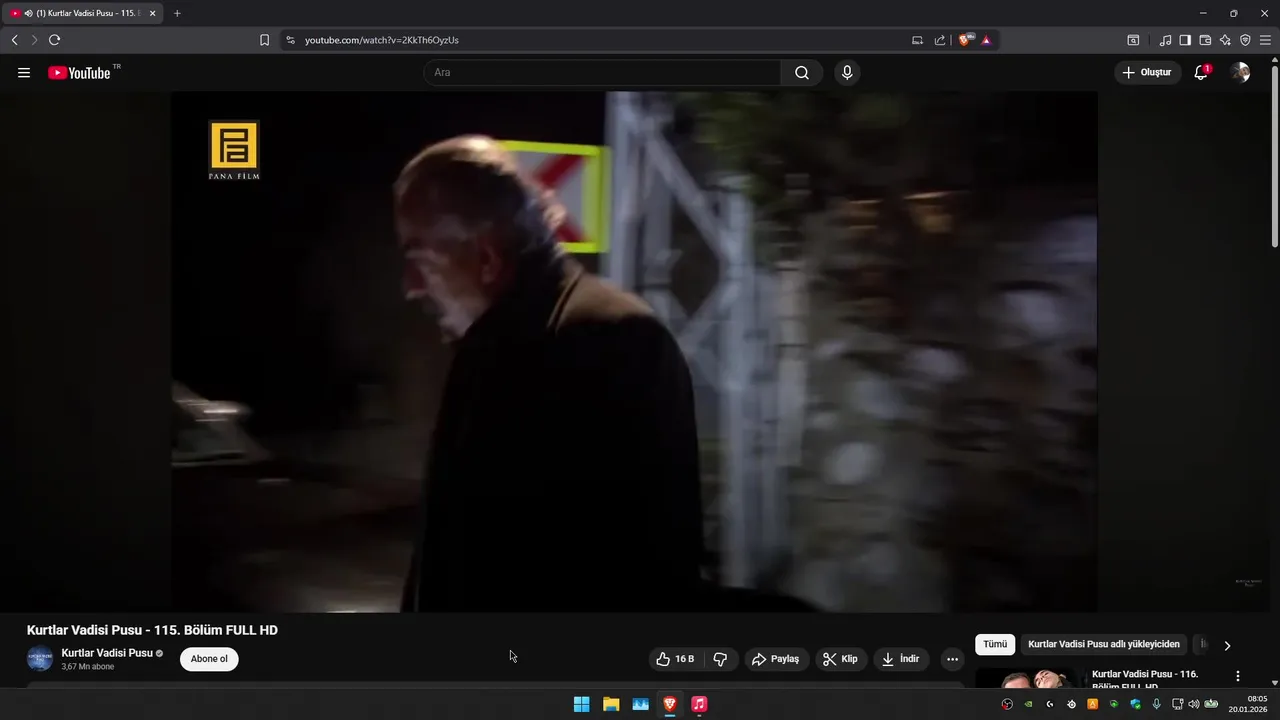Screen dimensions: 1280x720
Task: Open the account avatar menu
Action: coord(1241,73)
